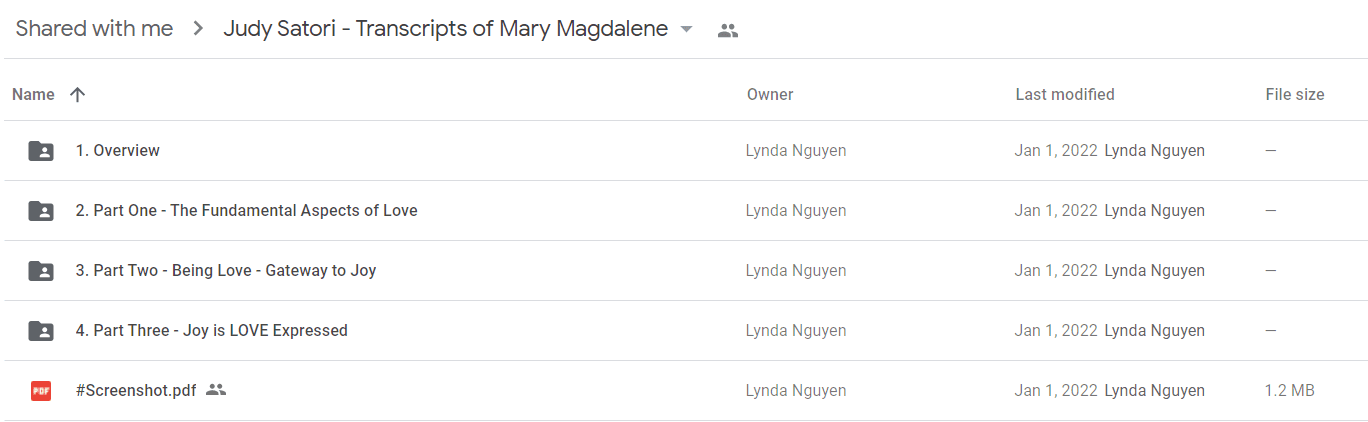Select the #Screenshot.pdf file name
Screen dimensions: 1368x422
tap(136, 390)
